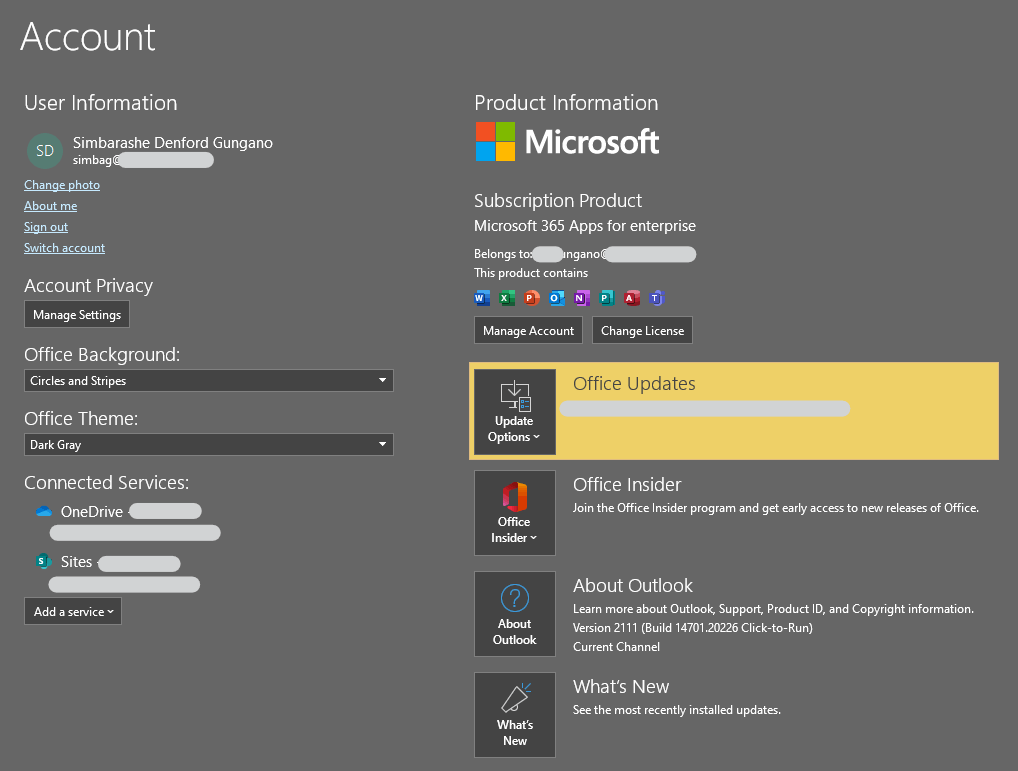Click the Outlook app icon
The height and width of the screenshot is (771, 1018).
(556, 298)
